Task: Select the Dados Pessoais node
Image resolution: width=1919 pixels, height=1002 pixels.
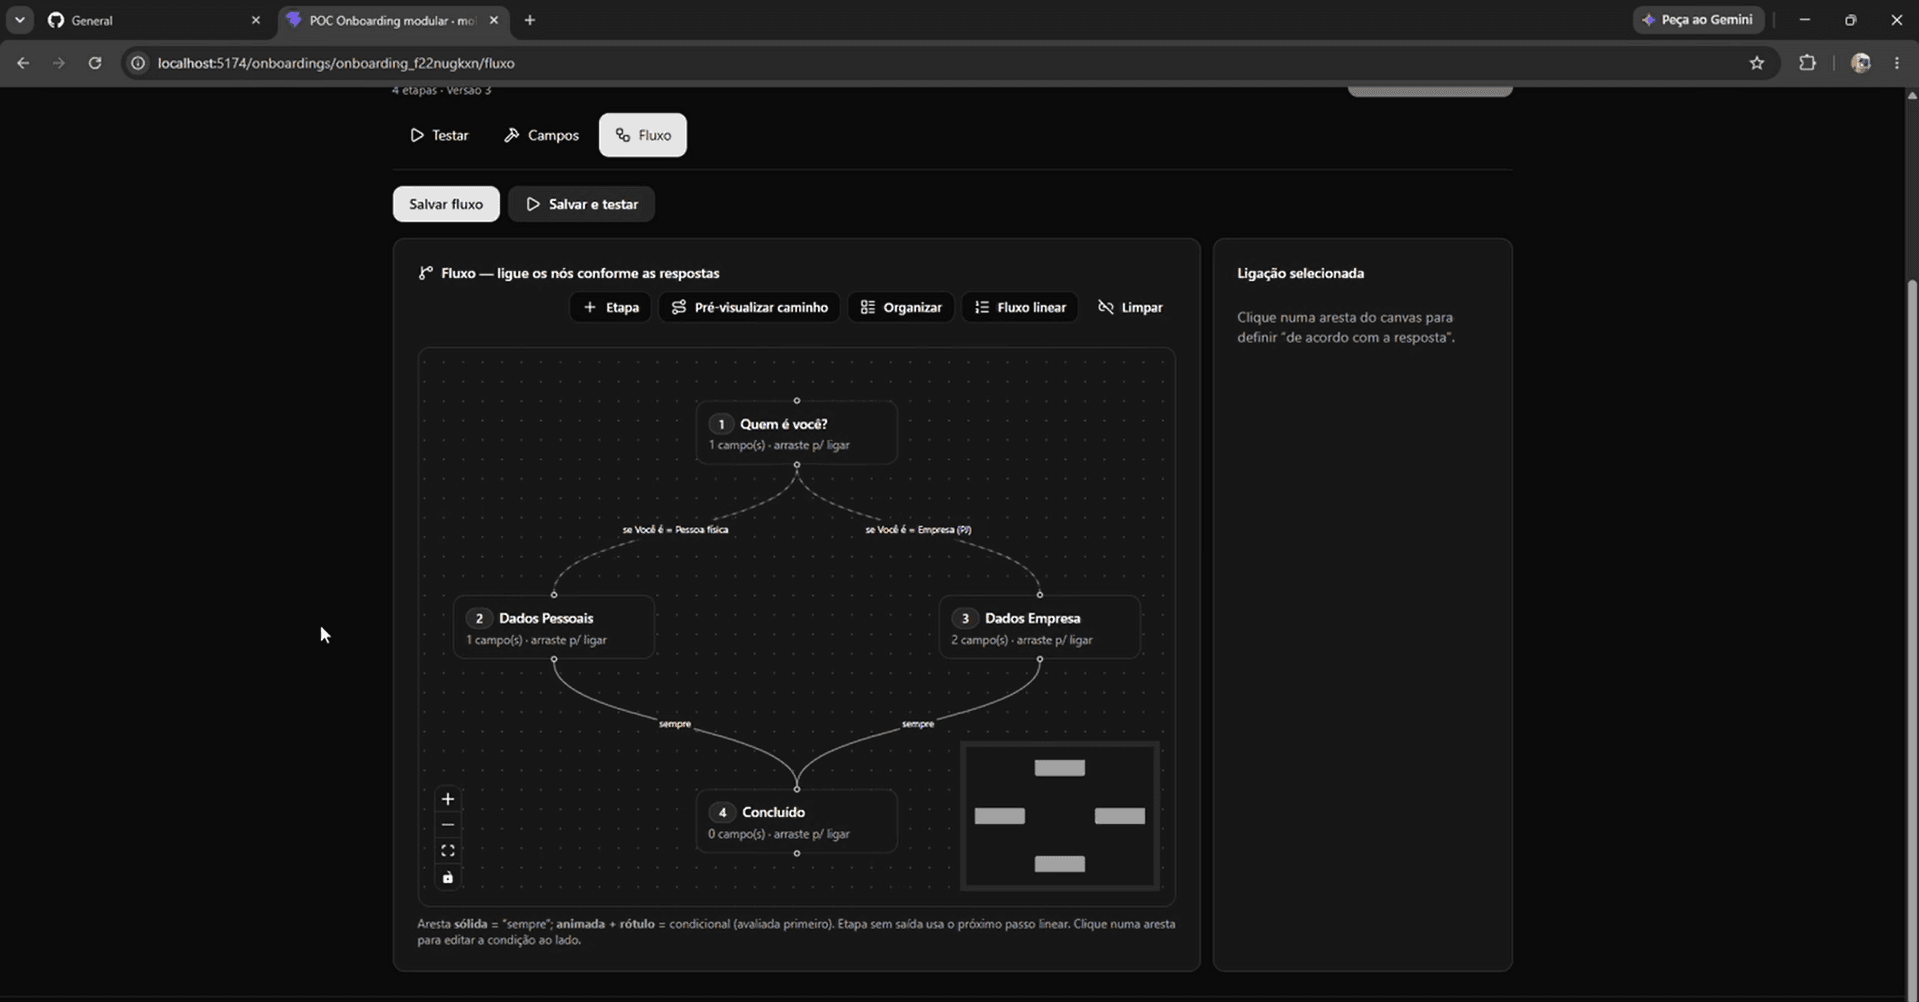Action: tap(554, 628)
